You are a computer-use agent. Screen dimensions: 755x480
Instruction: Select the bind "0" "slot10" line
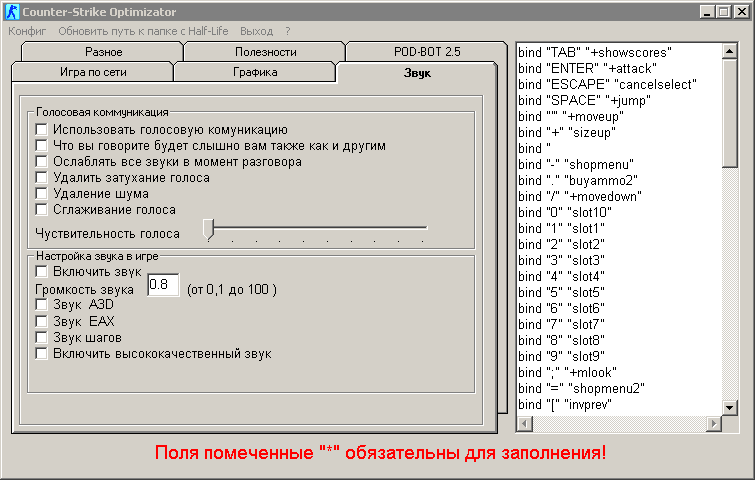pos(565,212)
